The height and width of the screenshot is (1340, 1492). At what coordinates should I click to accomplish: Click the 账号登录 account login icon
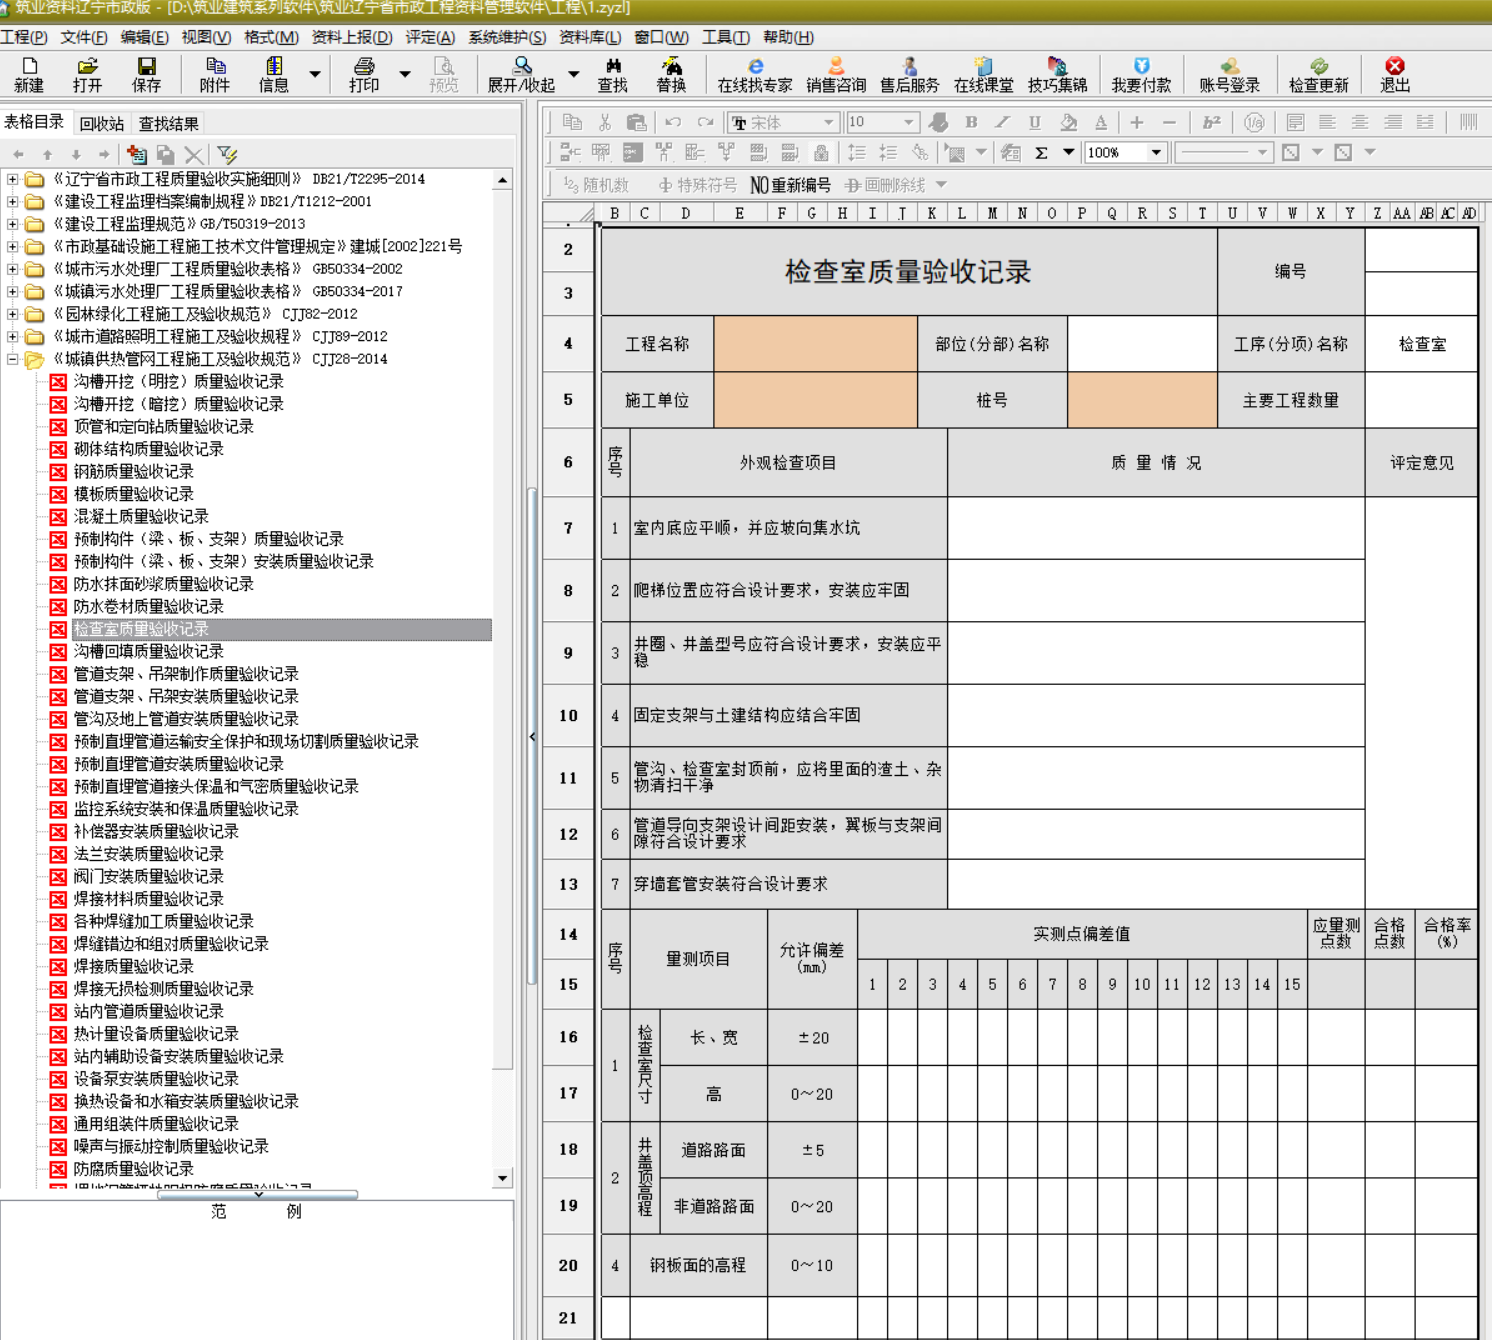(x=1229, y=75)
